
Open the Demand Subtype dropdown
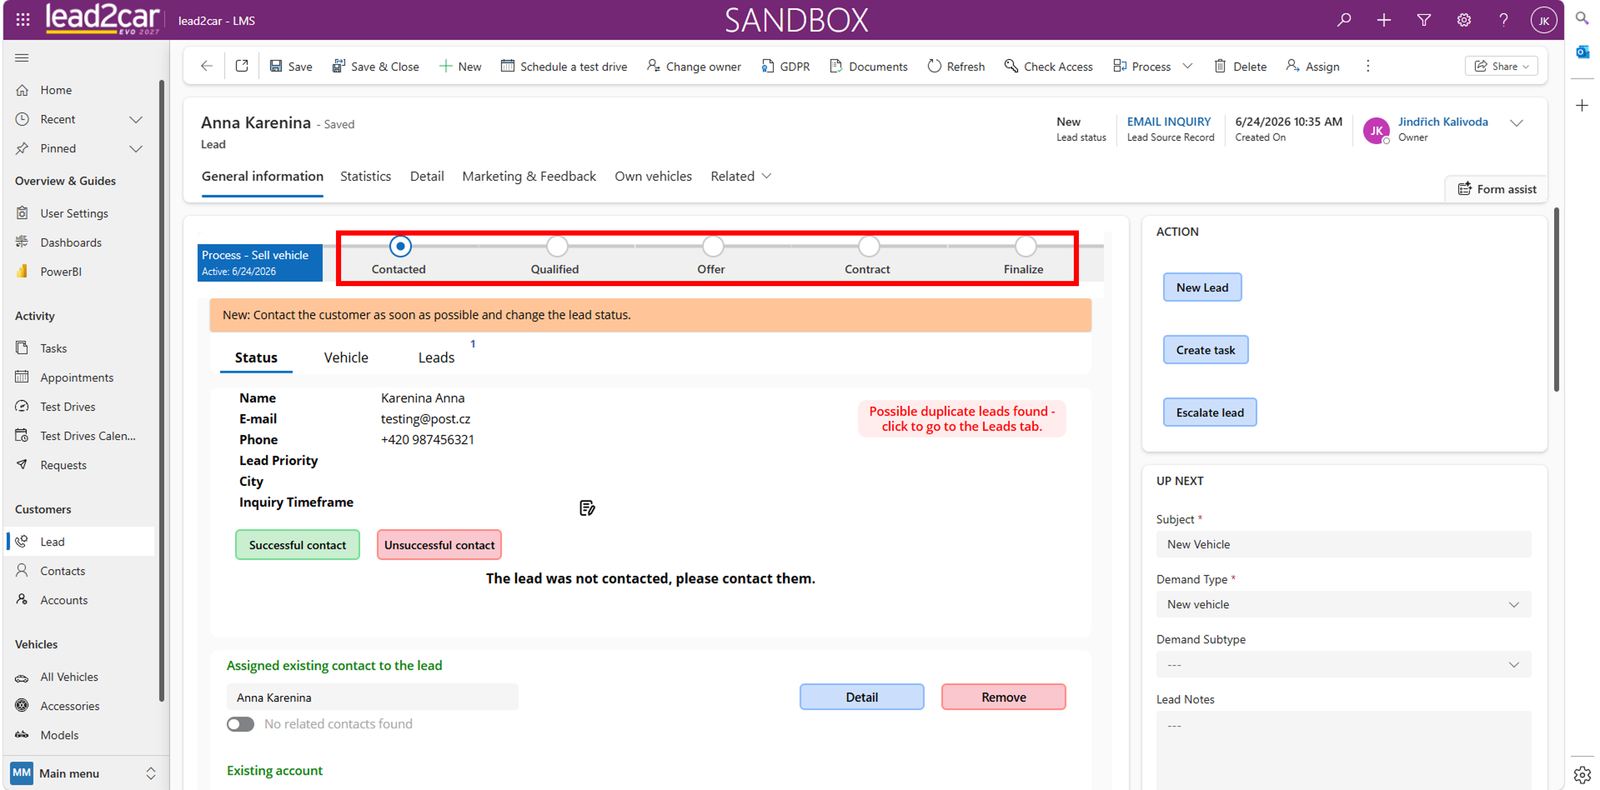coord(1343,664)
